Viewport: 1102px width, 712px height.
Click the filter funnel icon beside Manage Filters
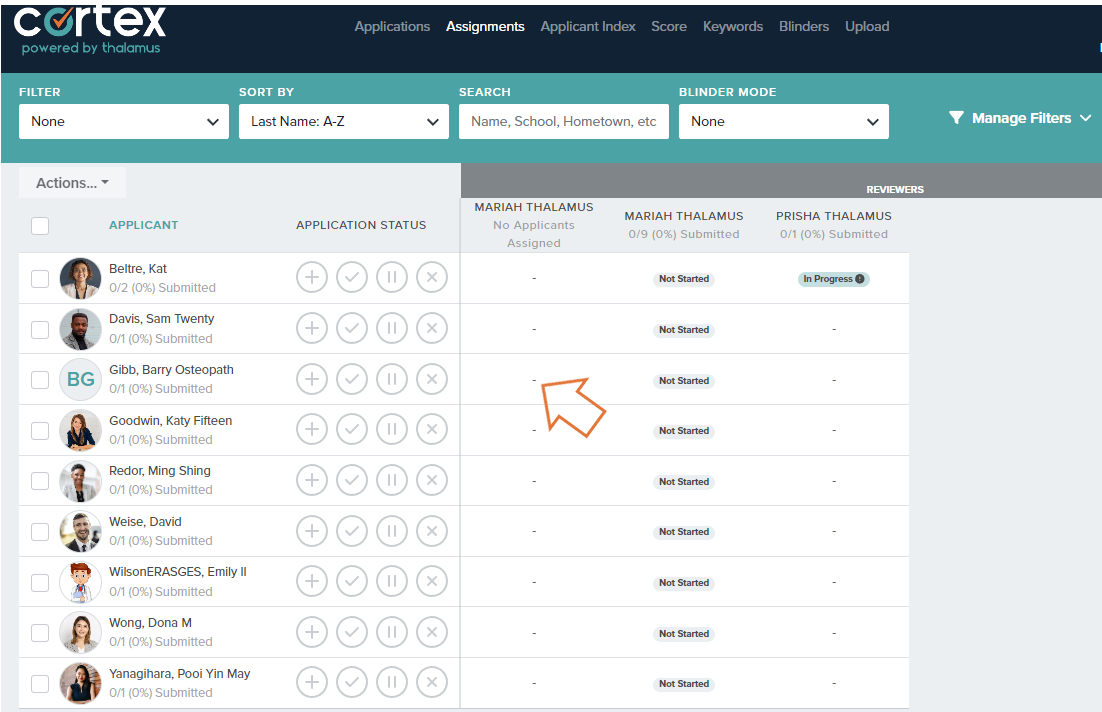pyautogui.click(x=955, y=117)
